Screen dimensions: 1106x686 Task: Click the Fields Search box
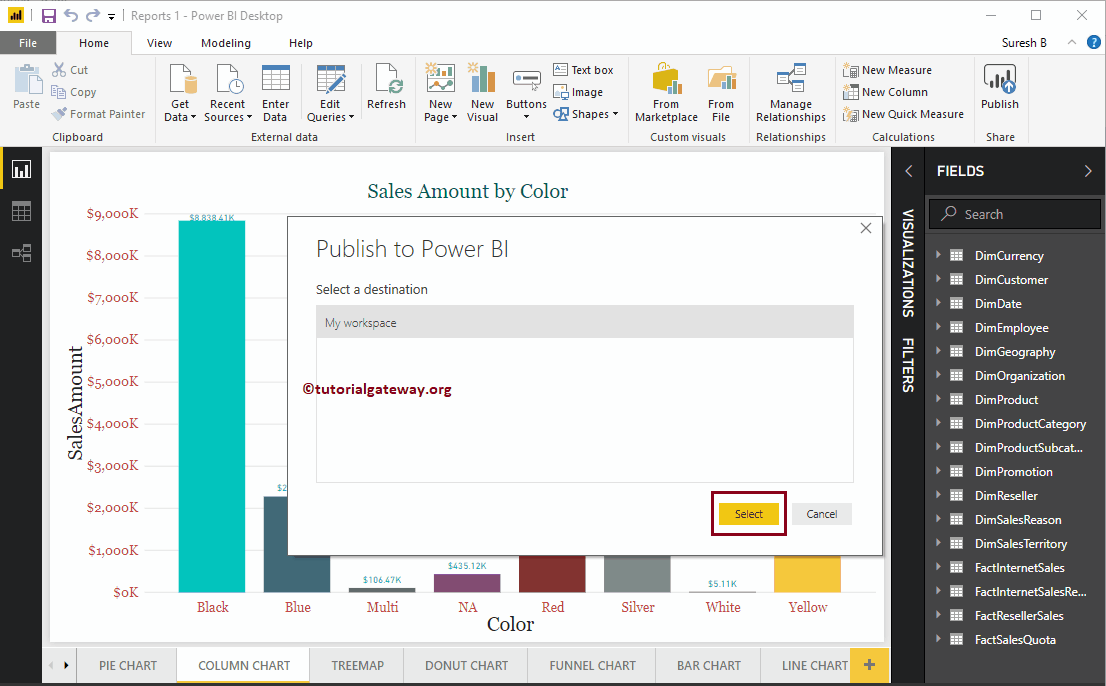point(1014,214)
